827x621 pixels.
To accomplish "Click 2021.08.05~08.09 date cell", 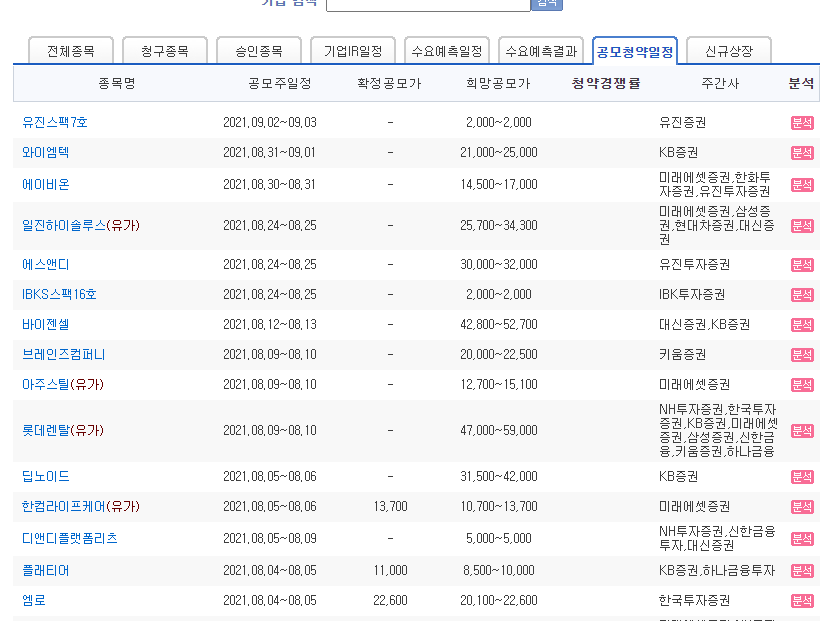I will click(x=270, y=539).
